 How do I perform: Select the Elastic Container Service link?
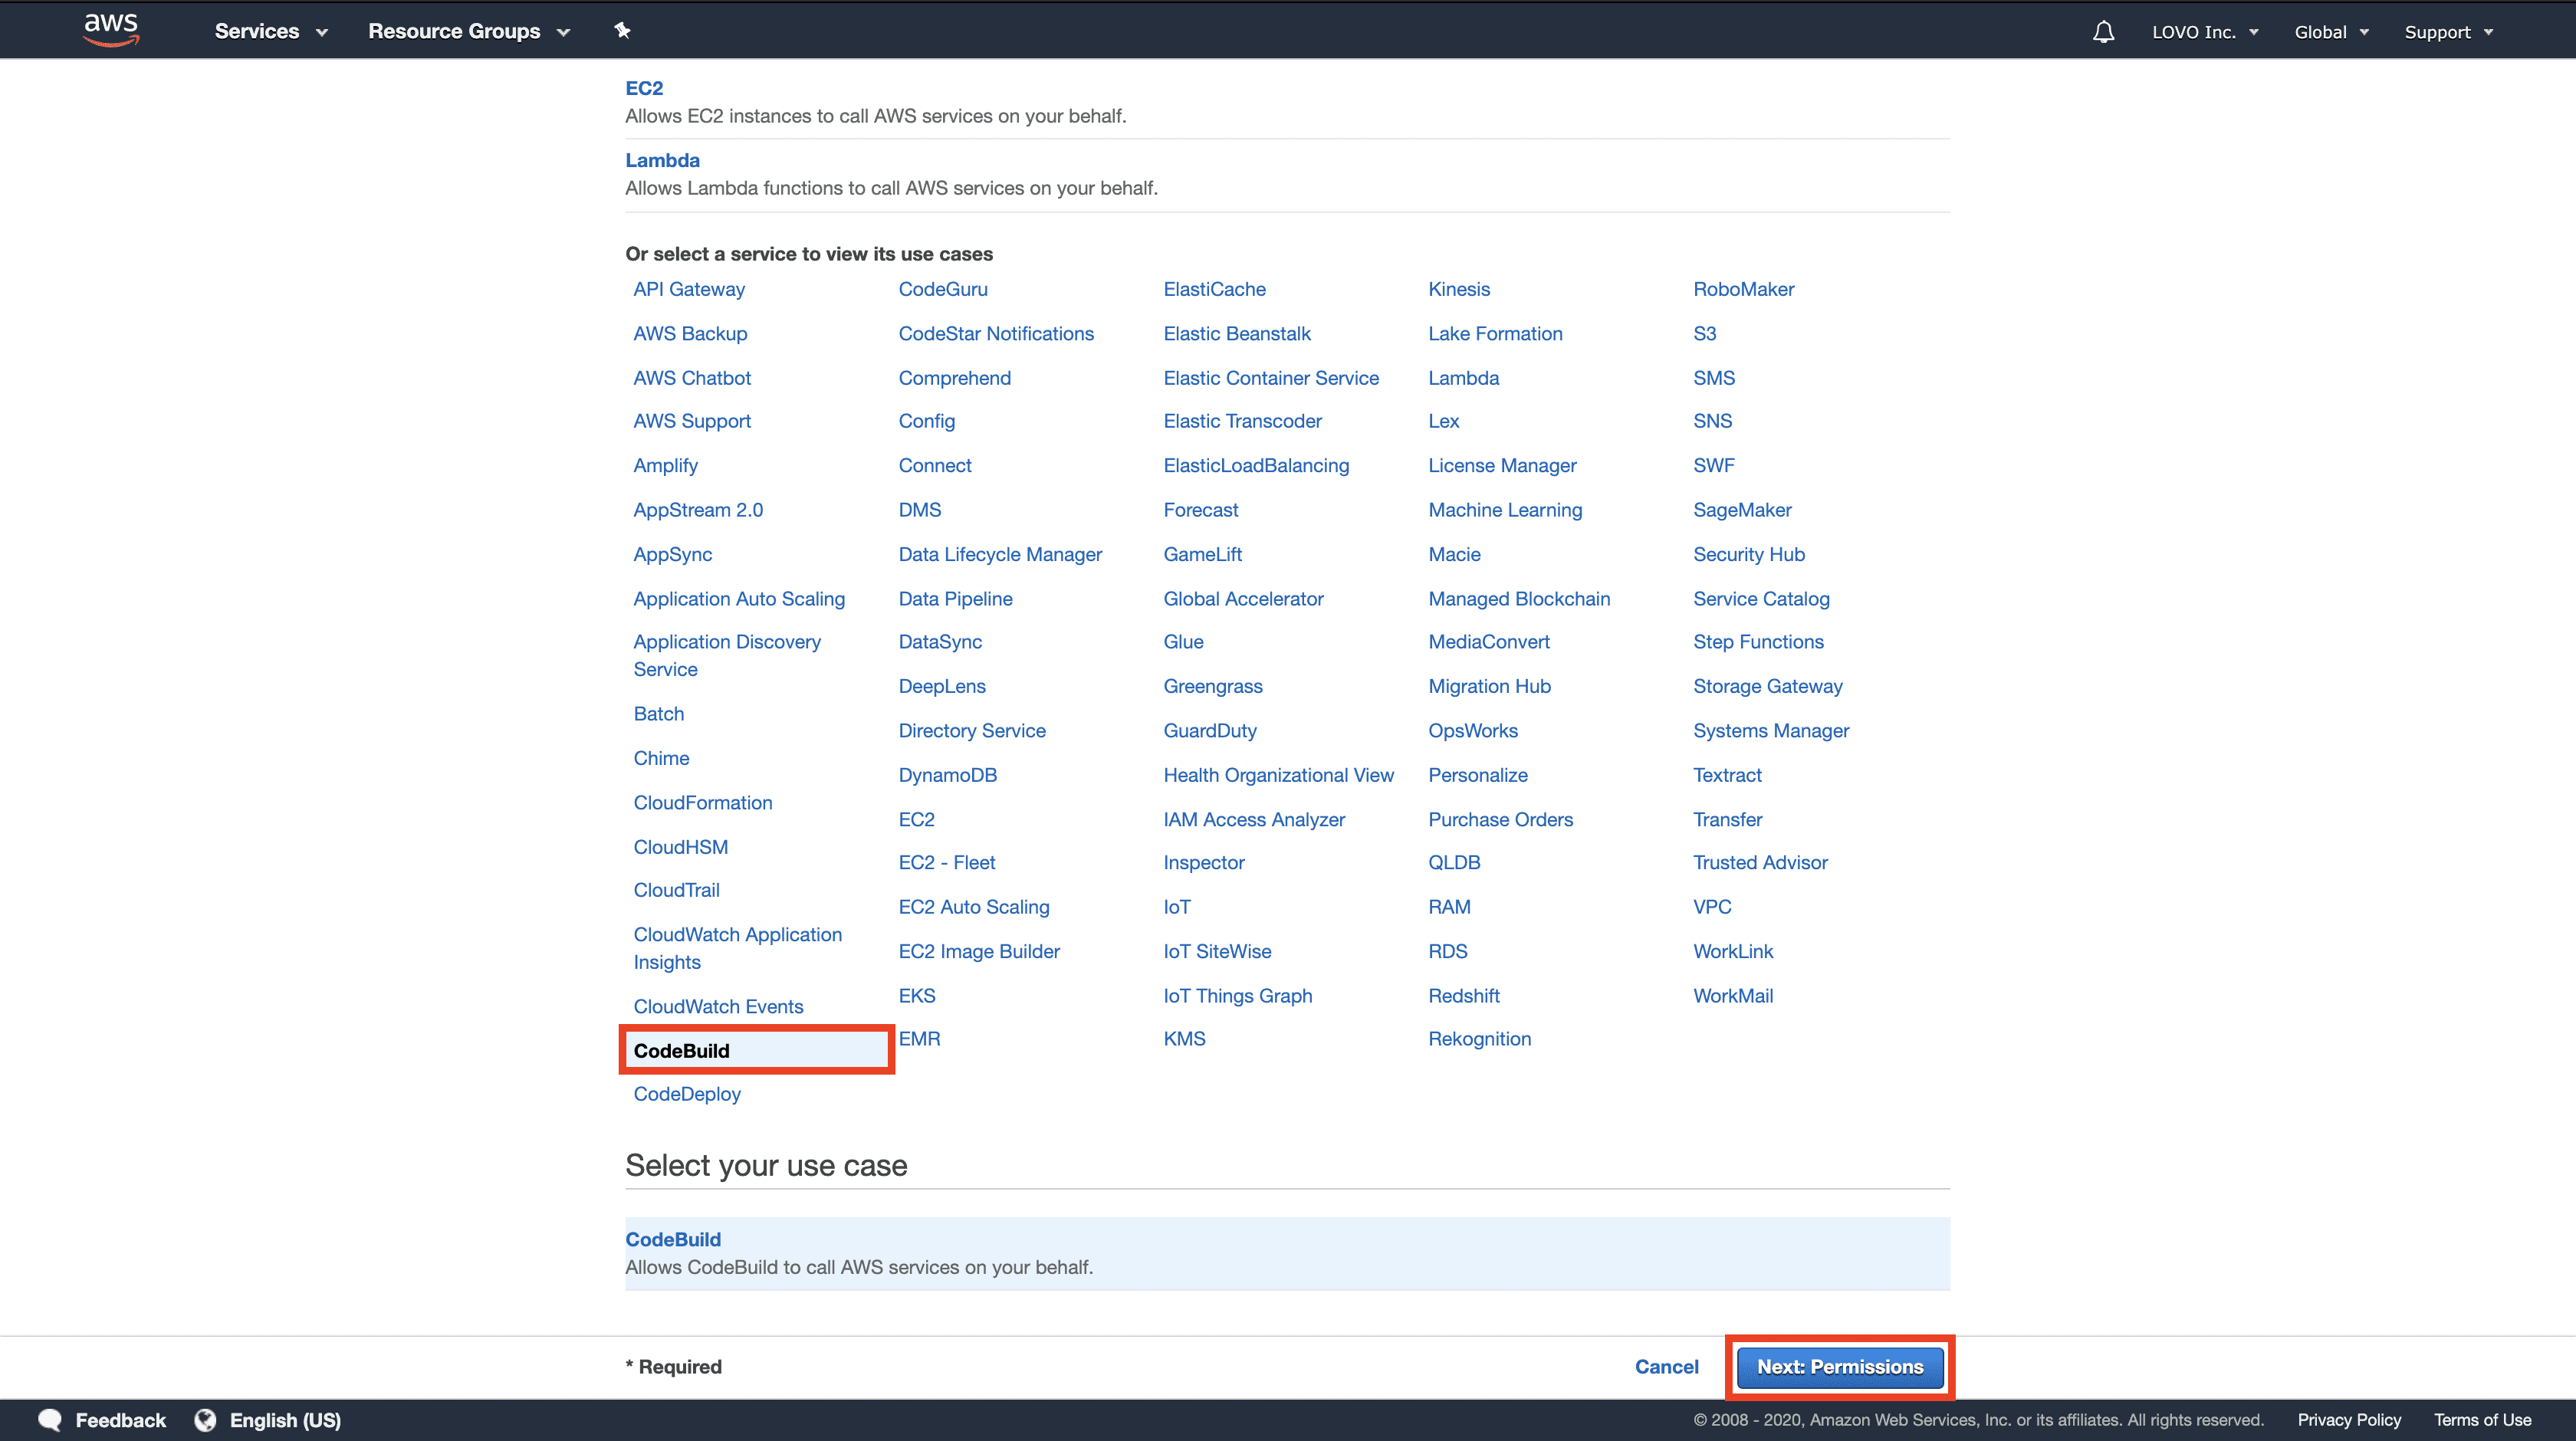click(1271, 378)
